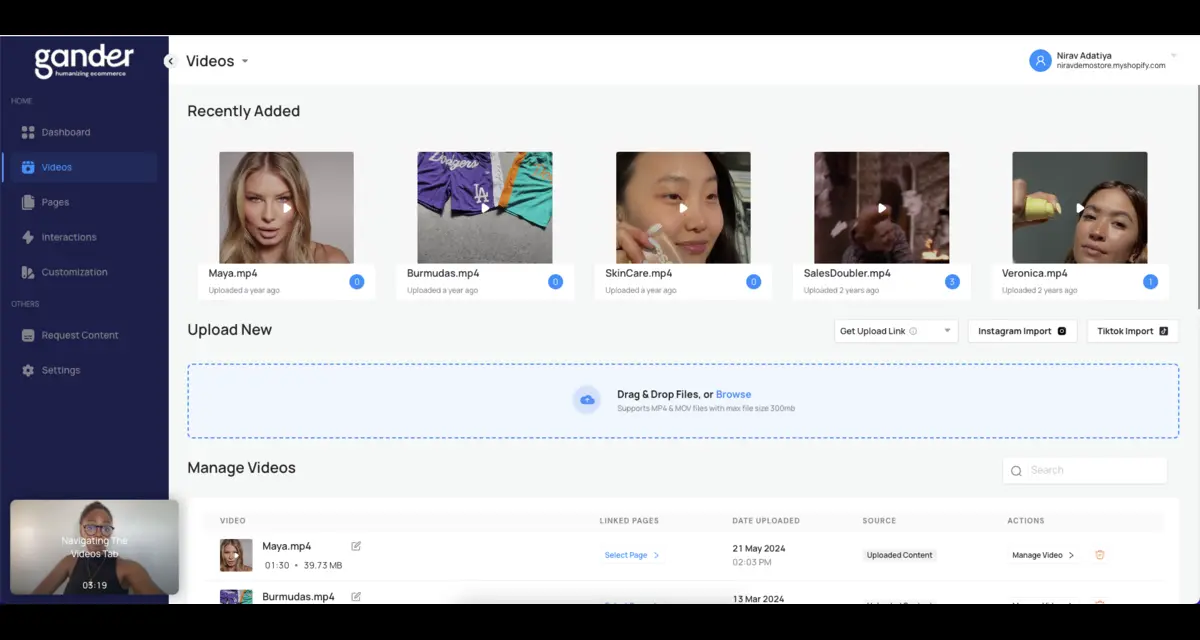Click the rename edit icon next to Maya.mp4
1200x640 pixels.
[x=356, y=546]
